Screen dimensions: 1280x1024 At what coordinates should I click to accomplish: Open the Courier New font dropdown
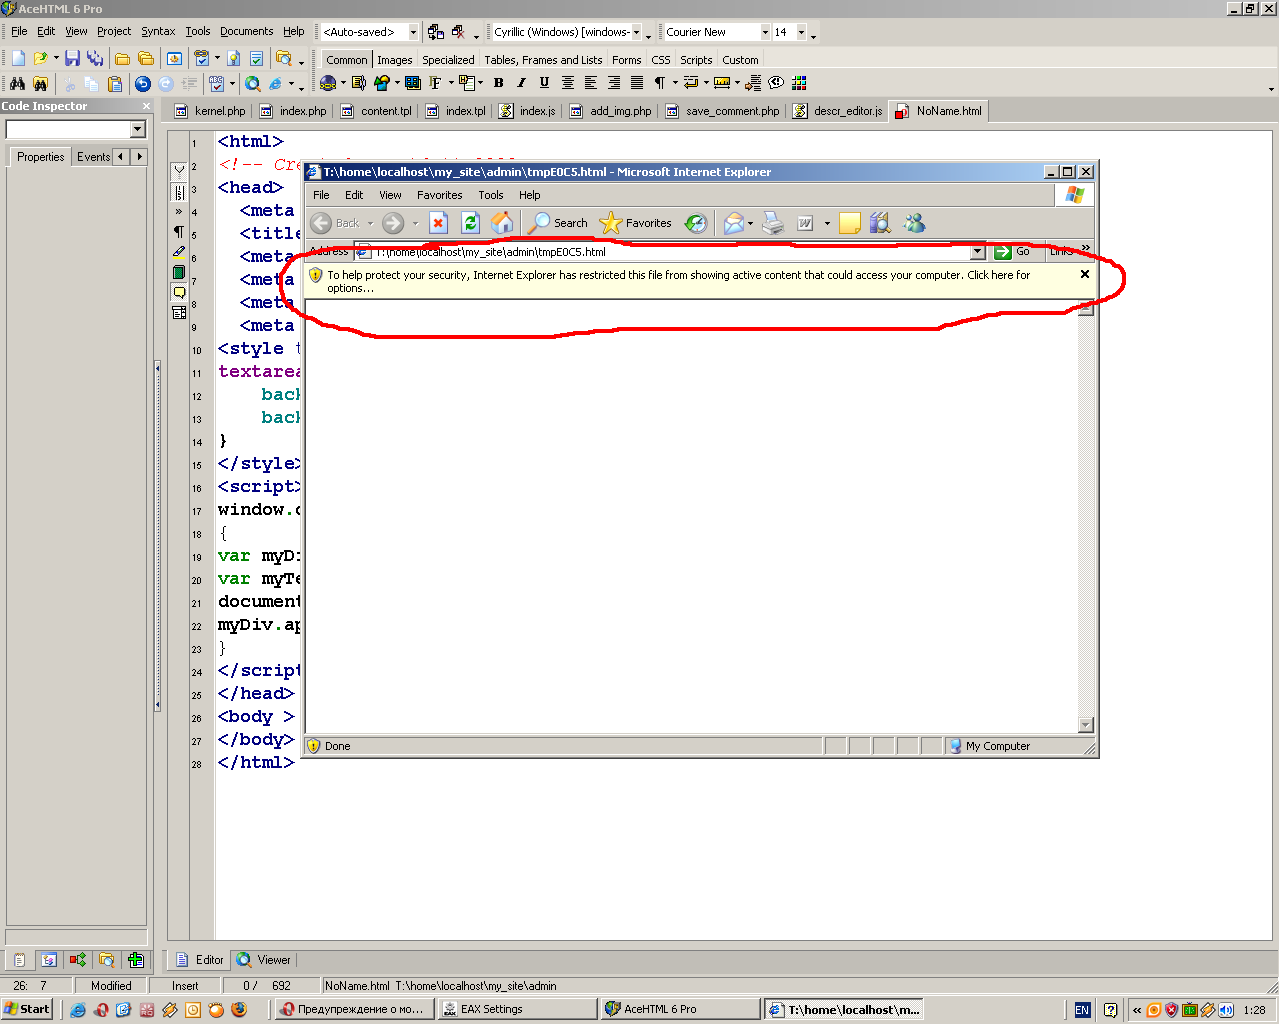(765, 32)
